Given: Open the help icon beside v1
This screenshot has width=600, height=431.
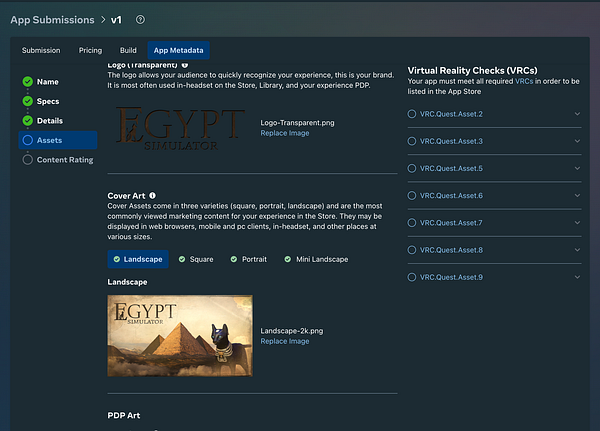Looking at the screenshot, I should pyautogui.click(x=140, y=20).
